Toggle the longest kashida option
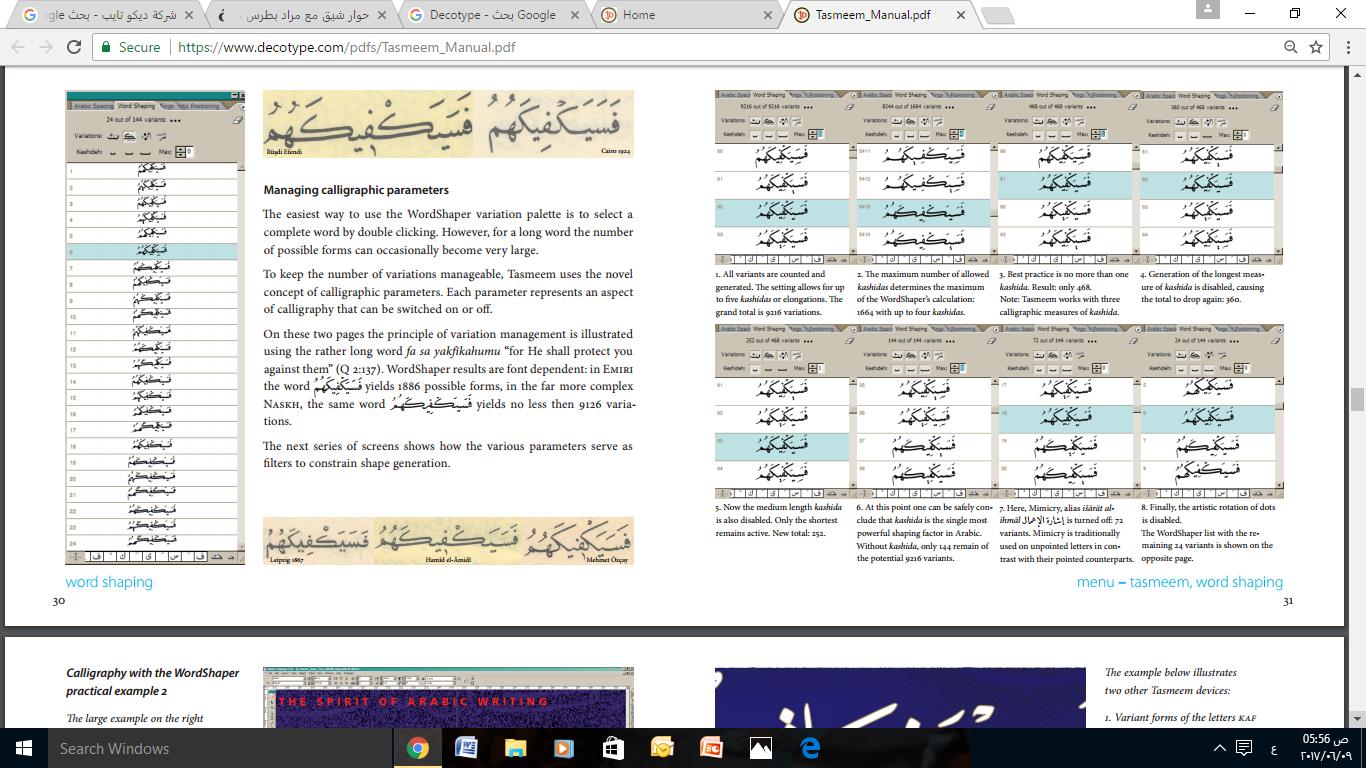 point(145,154)
